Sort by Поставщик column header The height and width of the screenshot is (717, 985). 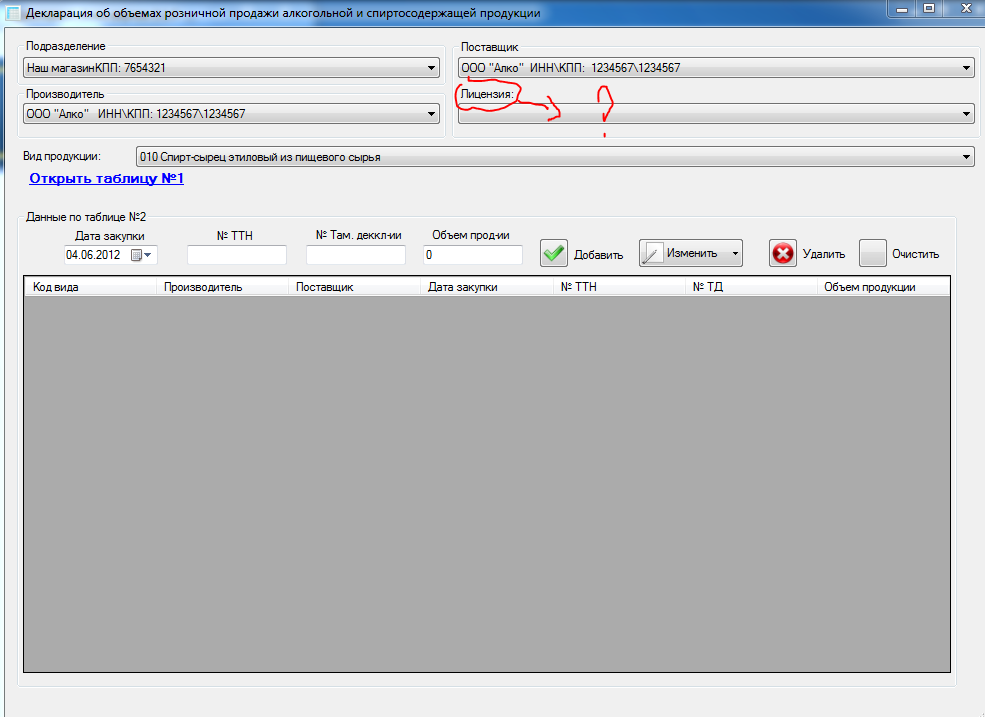[354, 287]
